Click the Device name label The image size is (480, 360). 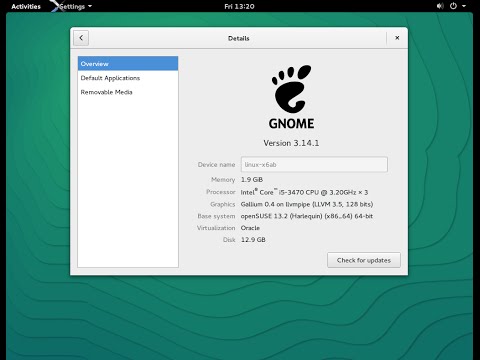click(216, 164)
